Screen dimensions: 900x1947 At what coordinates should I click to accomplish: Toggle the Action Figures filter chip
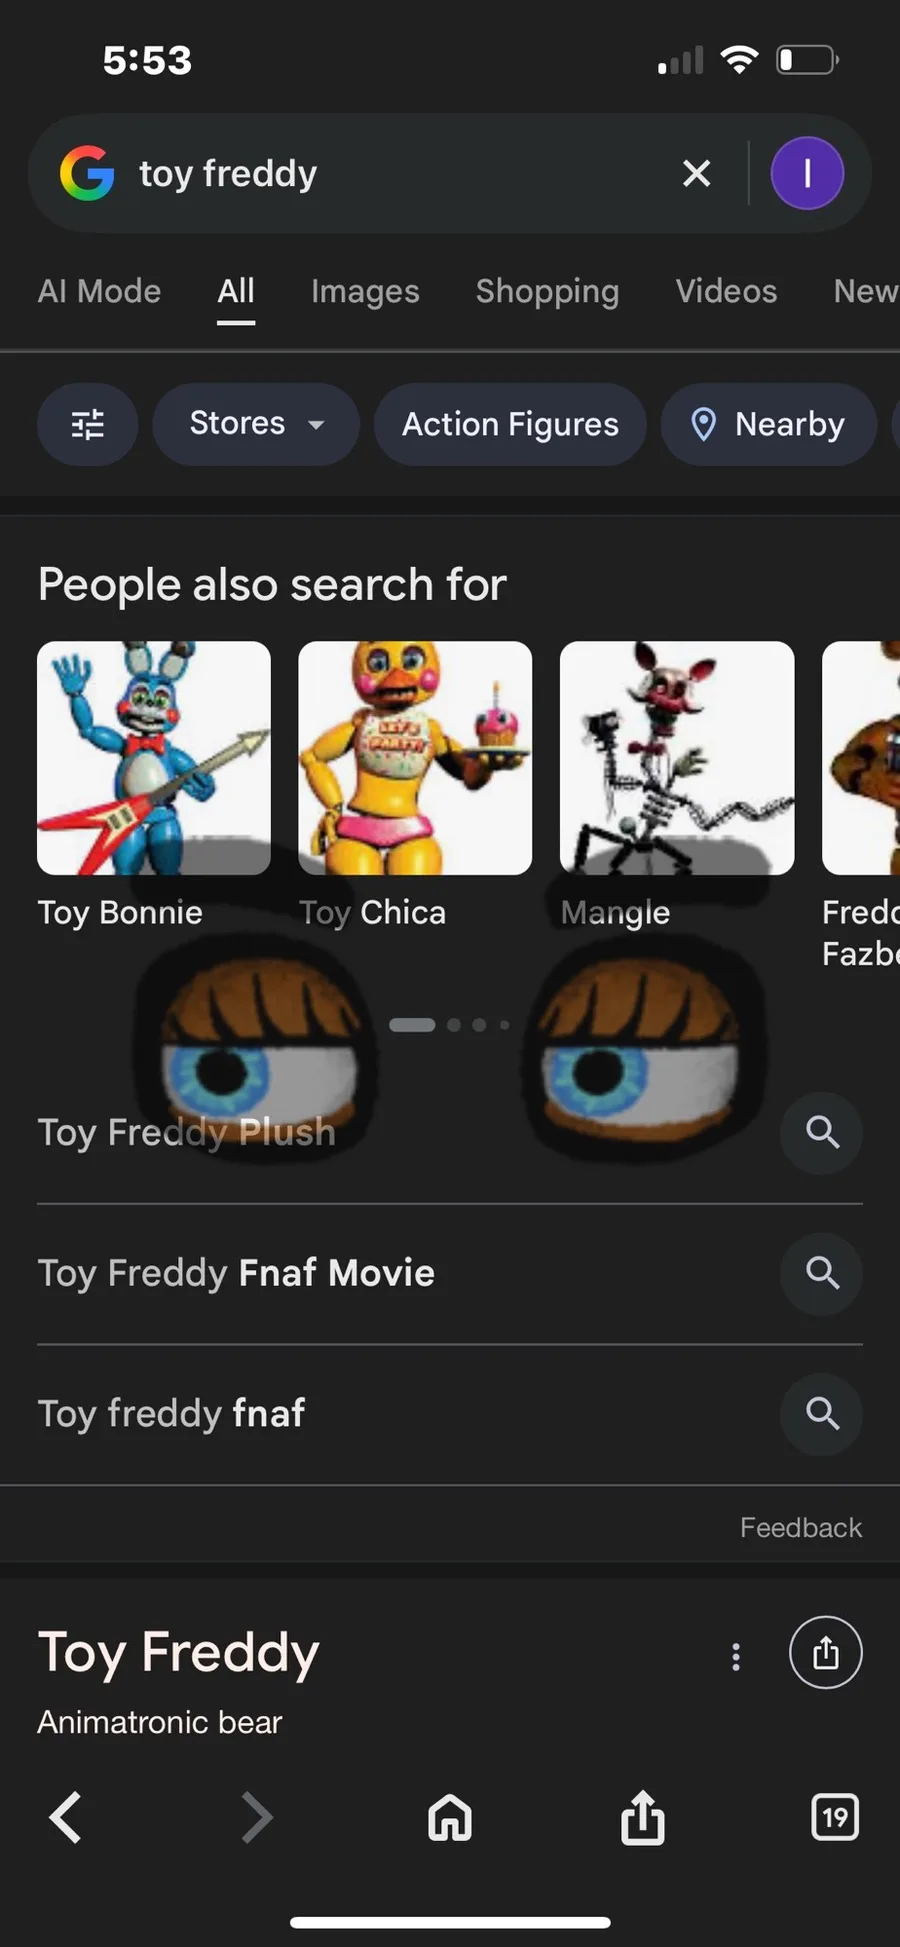[x=510, y=425]
